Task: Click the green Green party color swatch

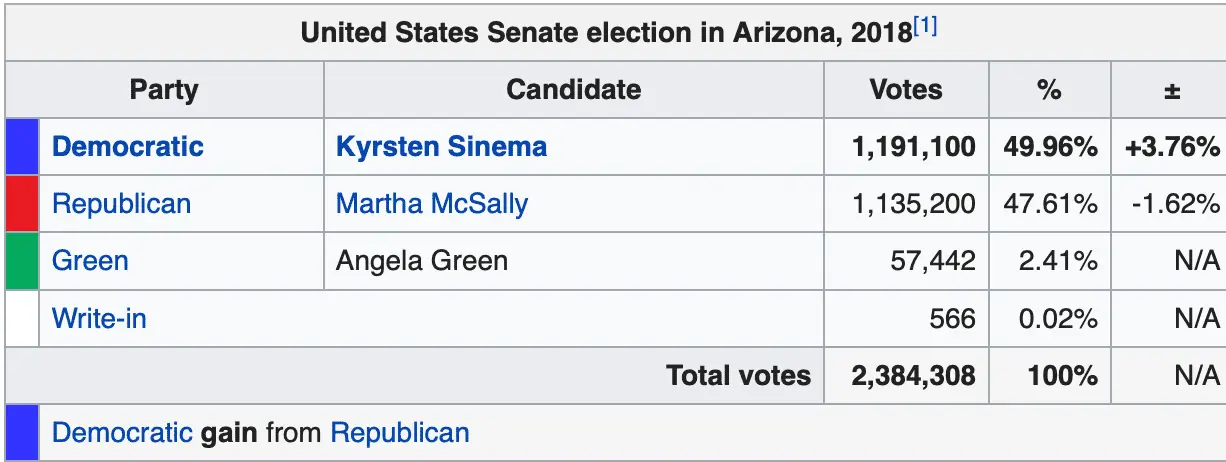Action: tap(21, 261)
